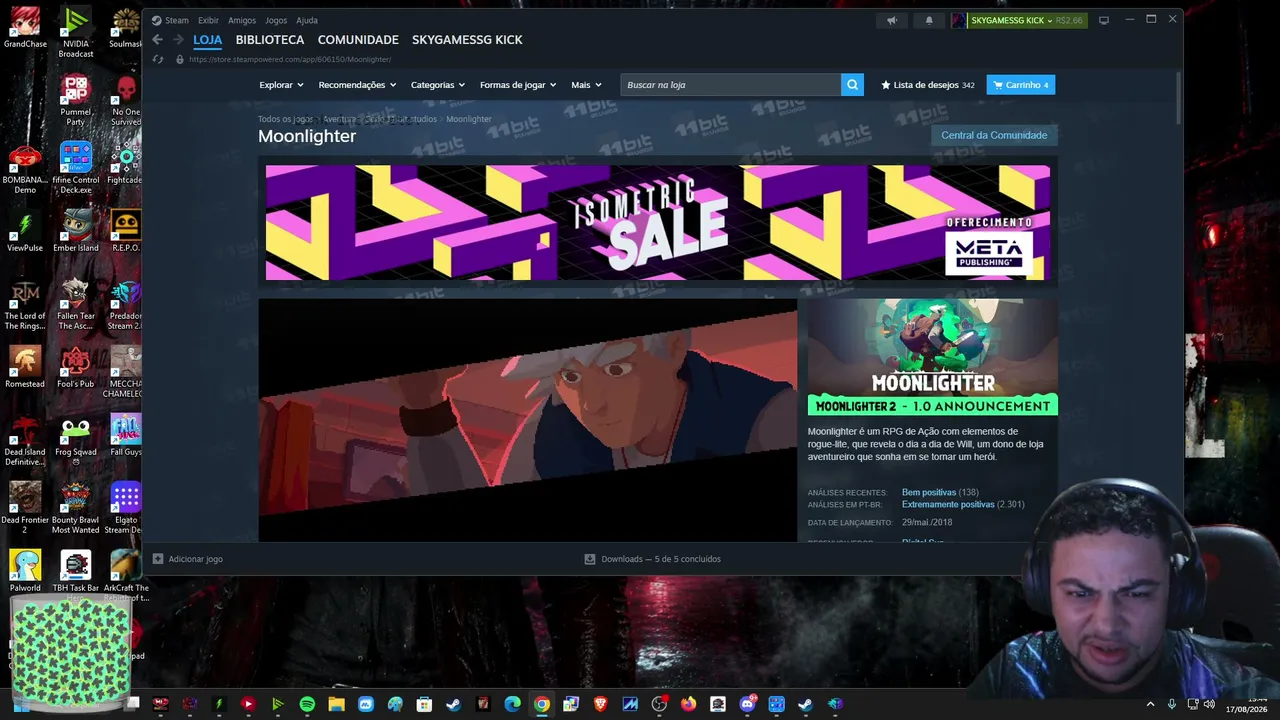Open Brave browser from the taskbar
The image size is (1280, 720).
(600, 704)
